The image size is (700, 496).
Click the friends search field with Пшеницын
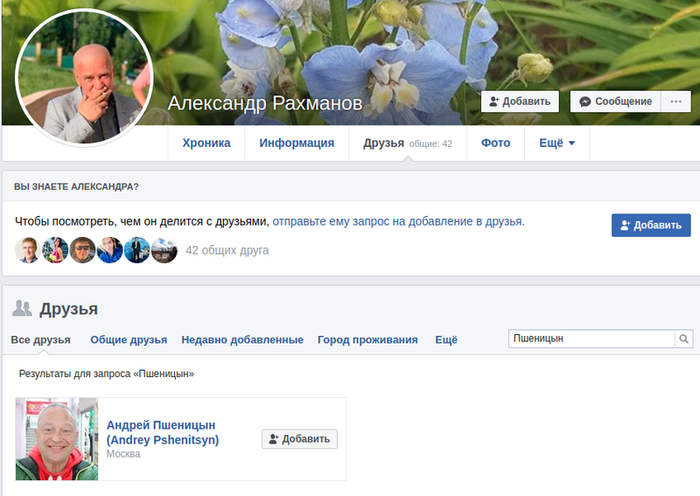[x=592, y=339]
